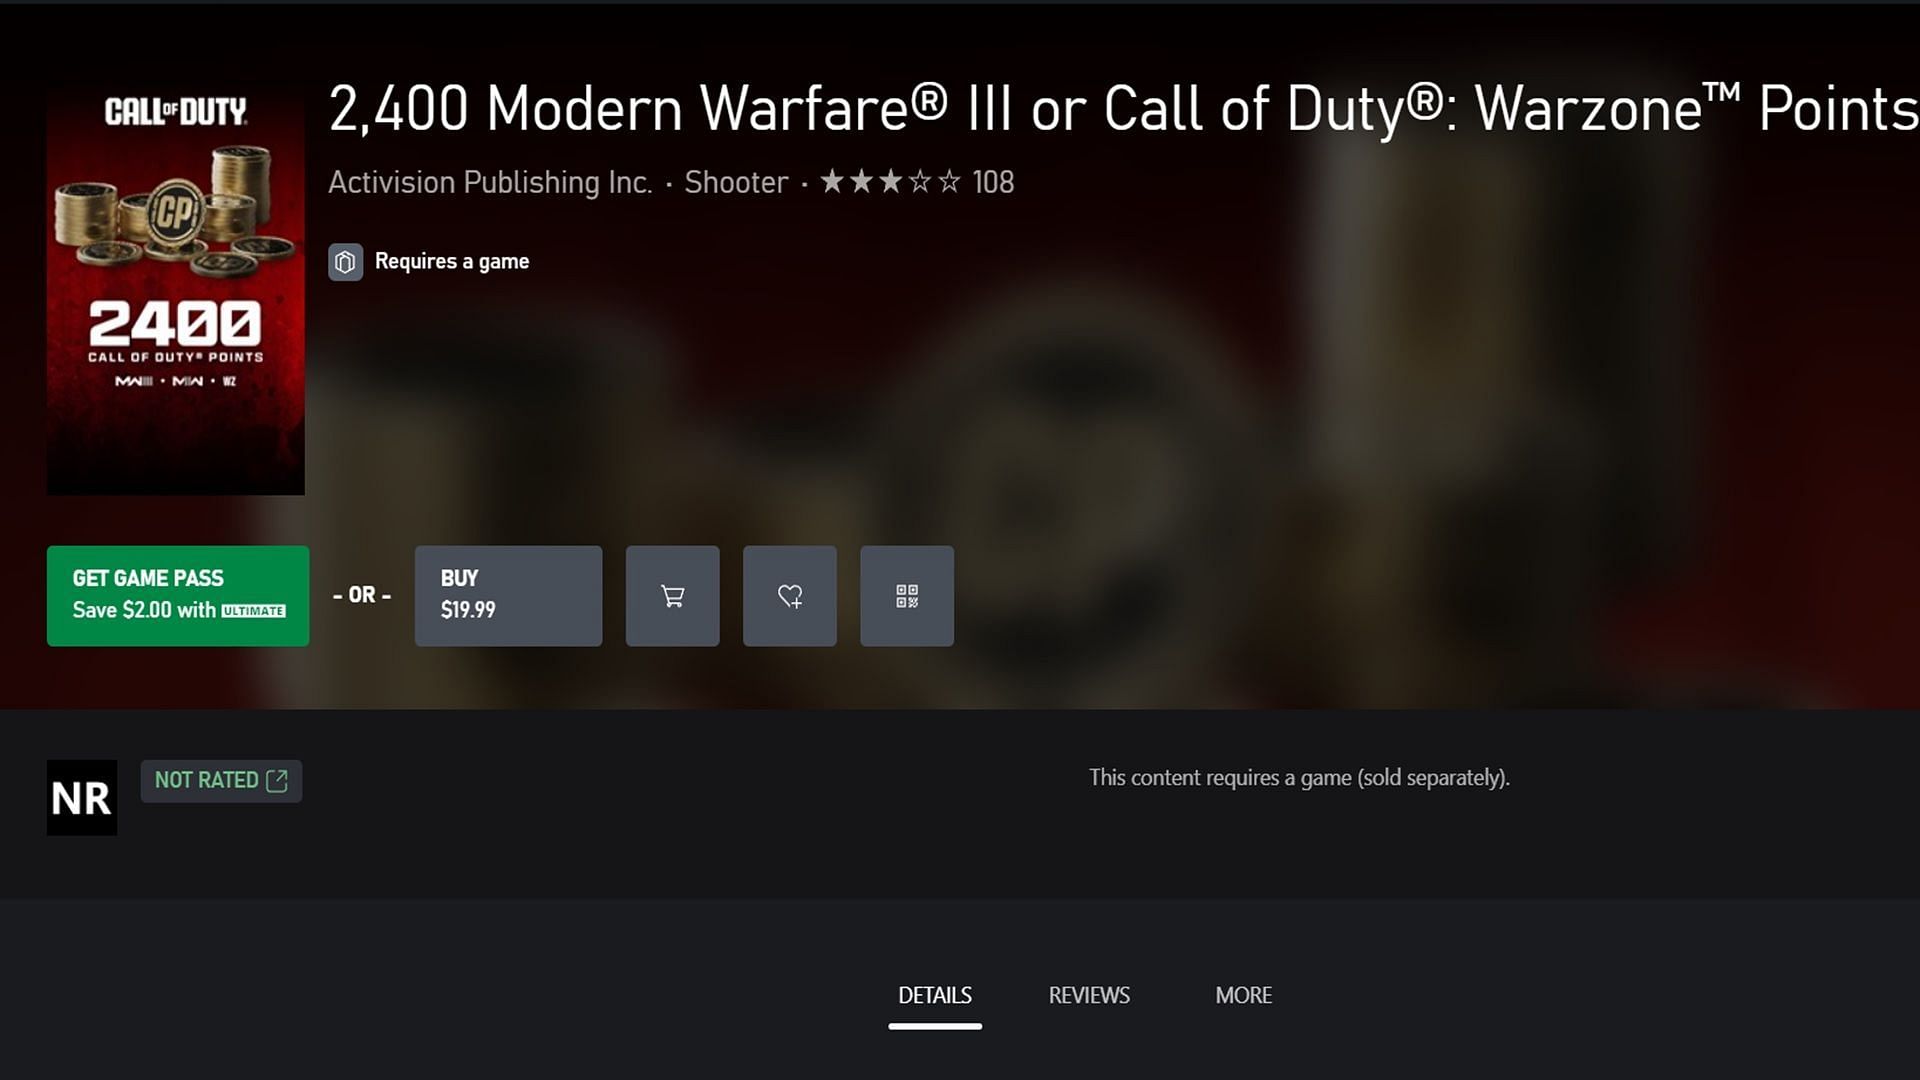Viewport: 1920px width, 1080px height.
Task: Select the DETAILS tab
Action: click(x=934, y=996)
